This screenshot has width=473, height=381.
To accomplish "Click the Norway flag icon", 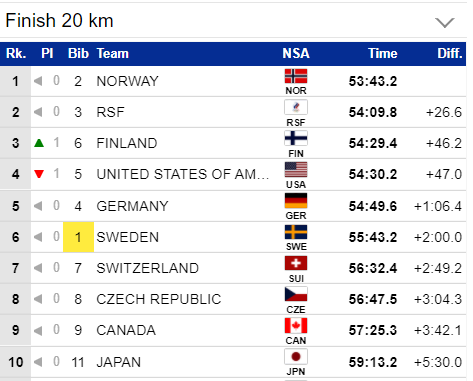I will 296,76.
